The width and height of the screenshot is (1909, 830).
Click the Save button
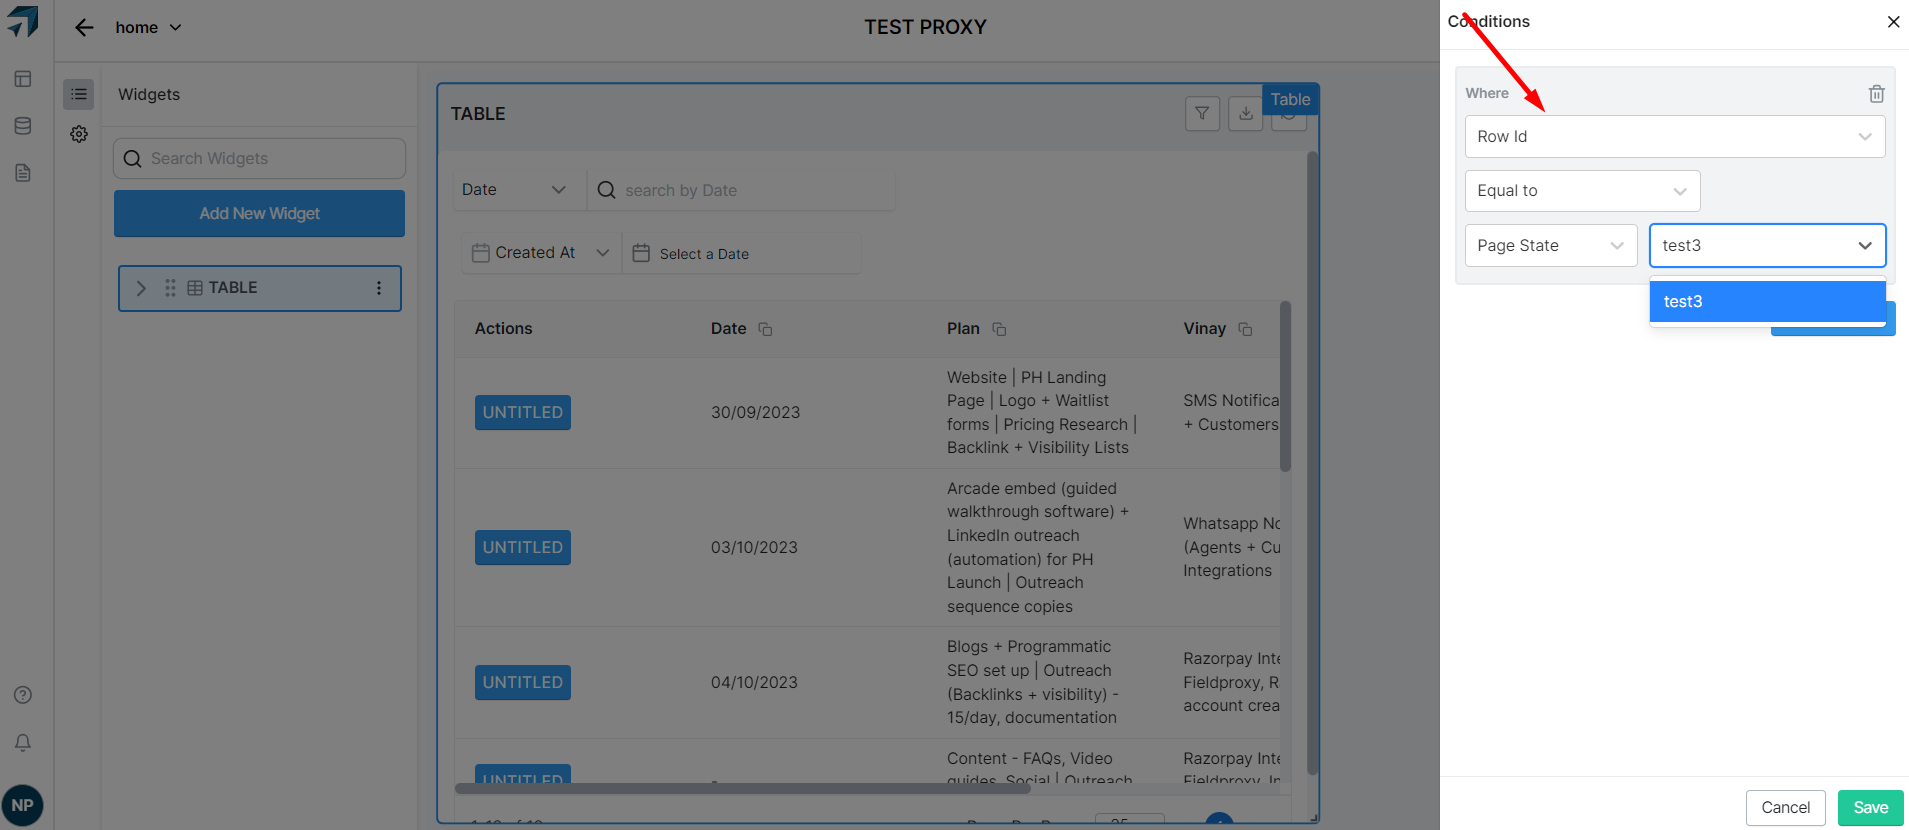click(1870, 808)
